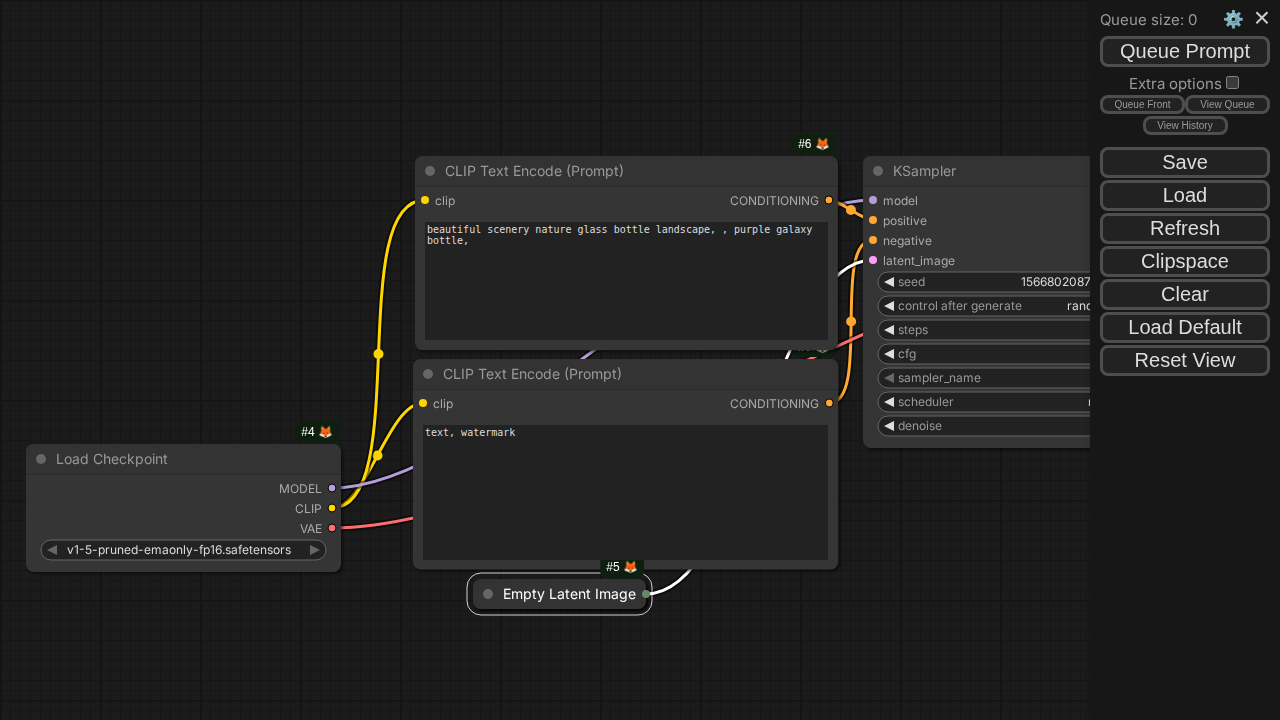This screenshot has width=1280, height=720.
Task: Click the fox badge on node #6
Action: point(823,144)
